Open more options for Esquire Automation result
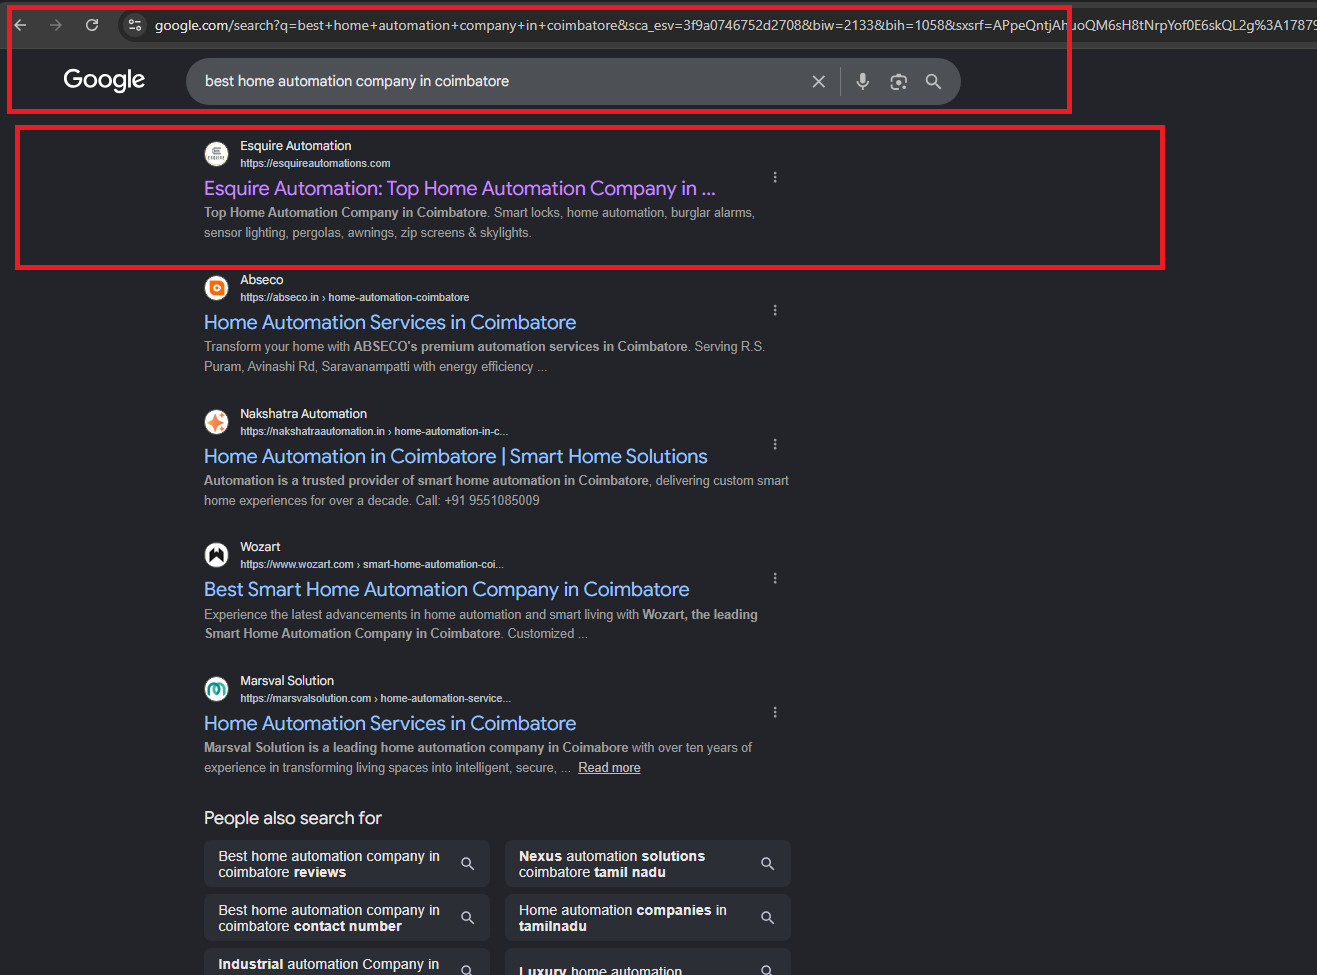 [775, 177]
